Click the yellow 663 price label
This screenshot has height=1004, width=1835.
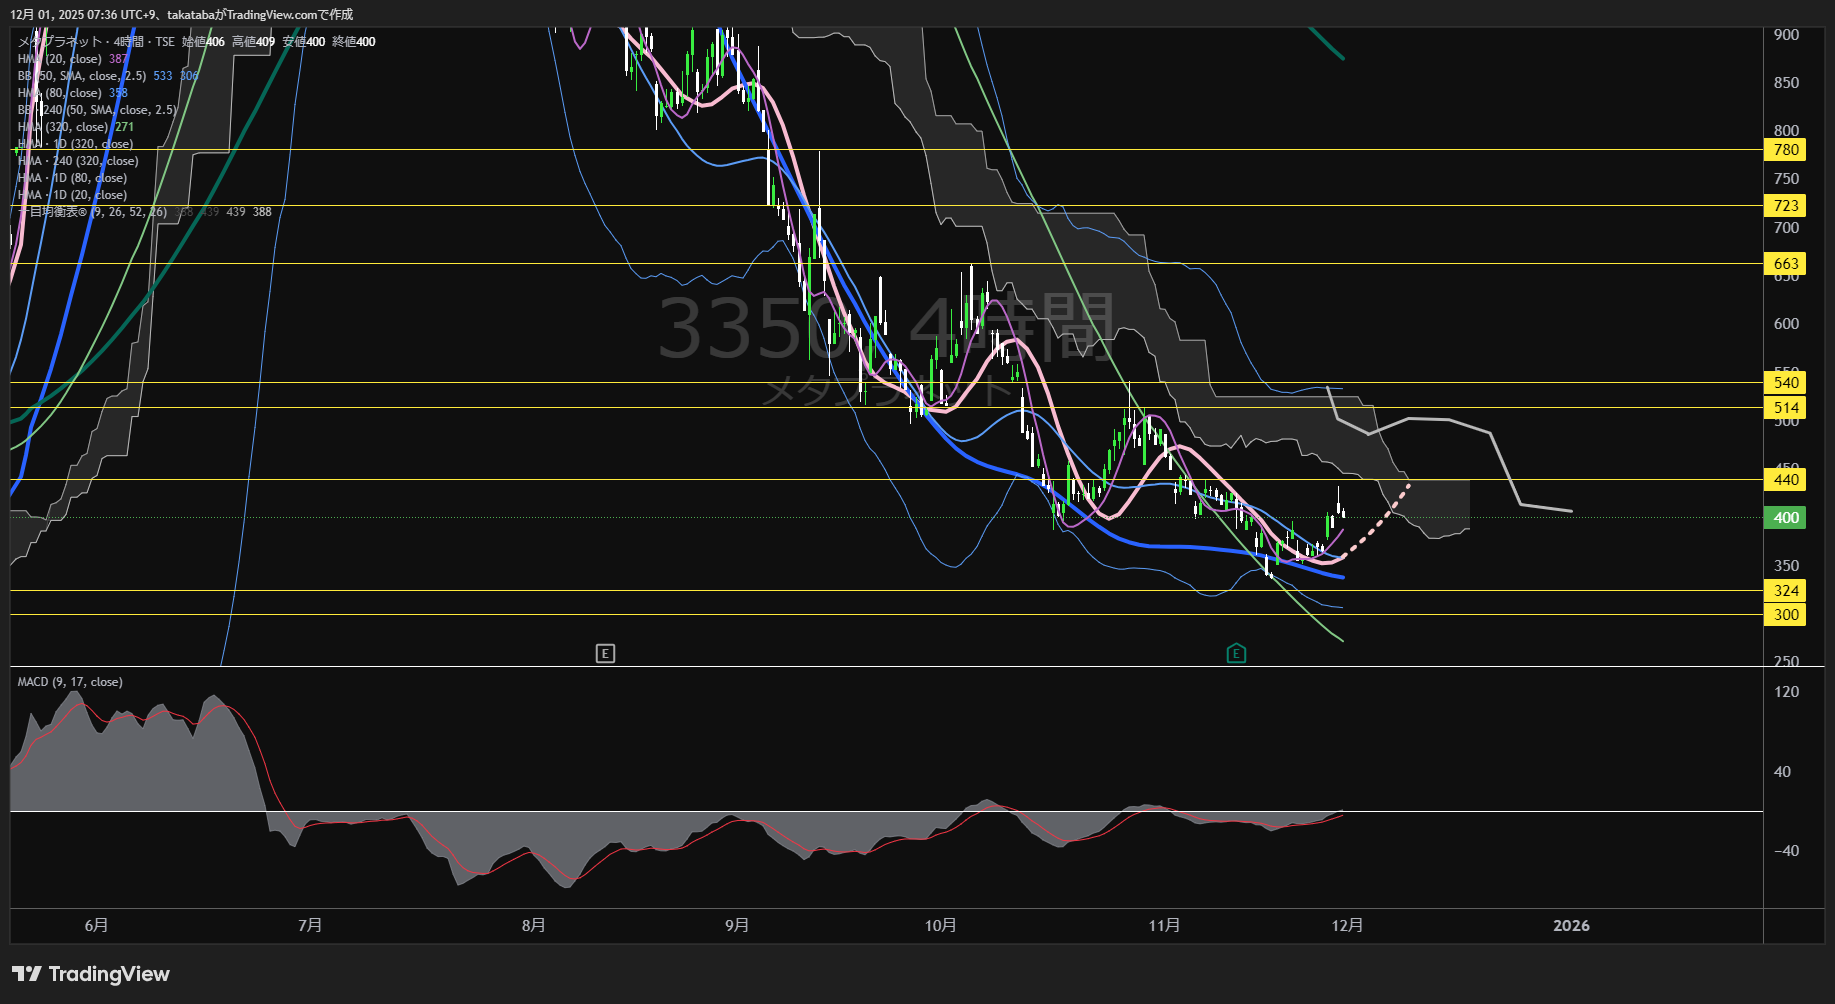point(1785,264)
